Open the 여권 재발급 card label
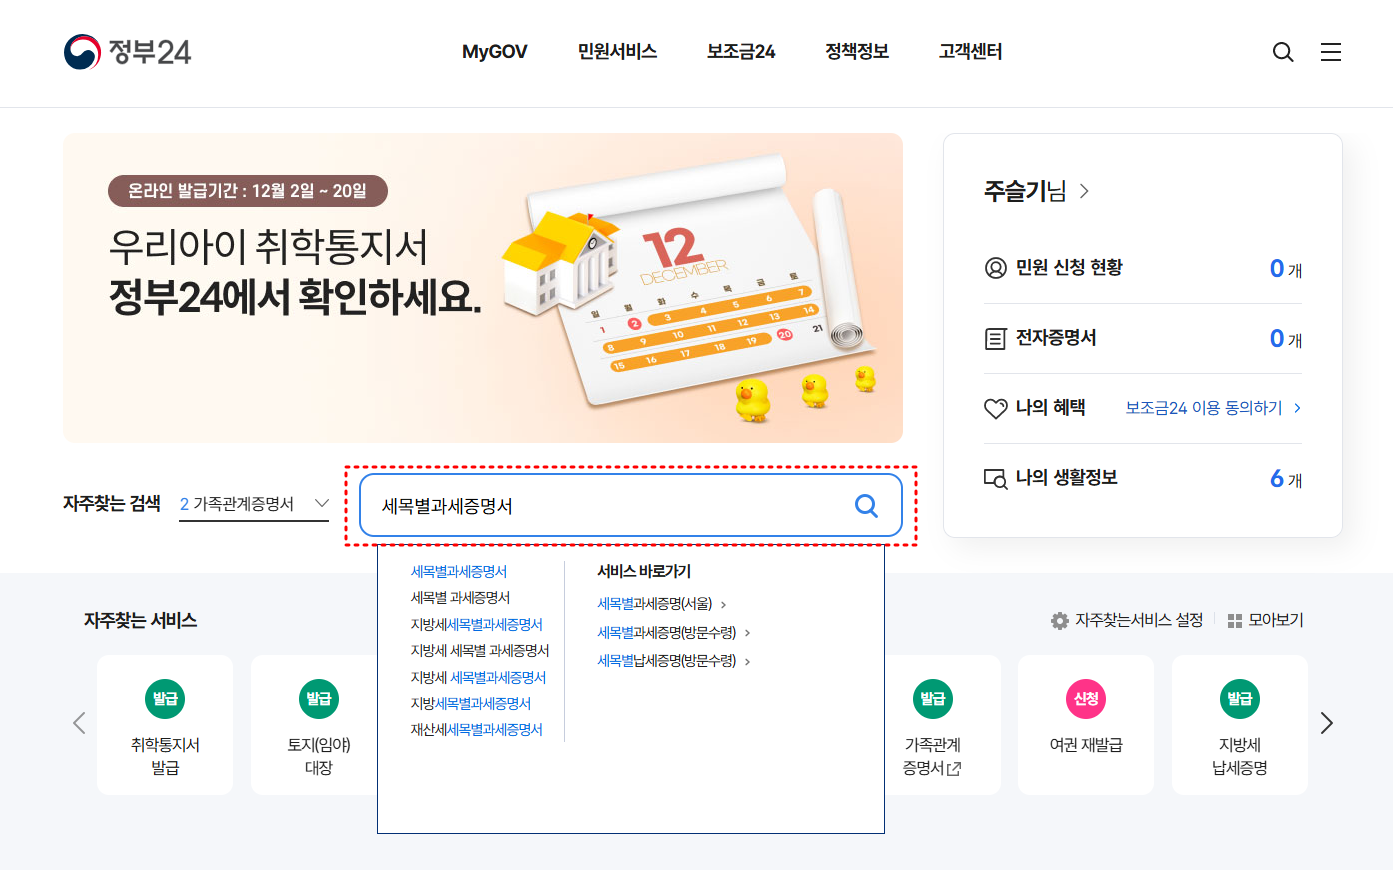 (x=1086, y=745)
